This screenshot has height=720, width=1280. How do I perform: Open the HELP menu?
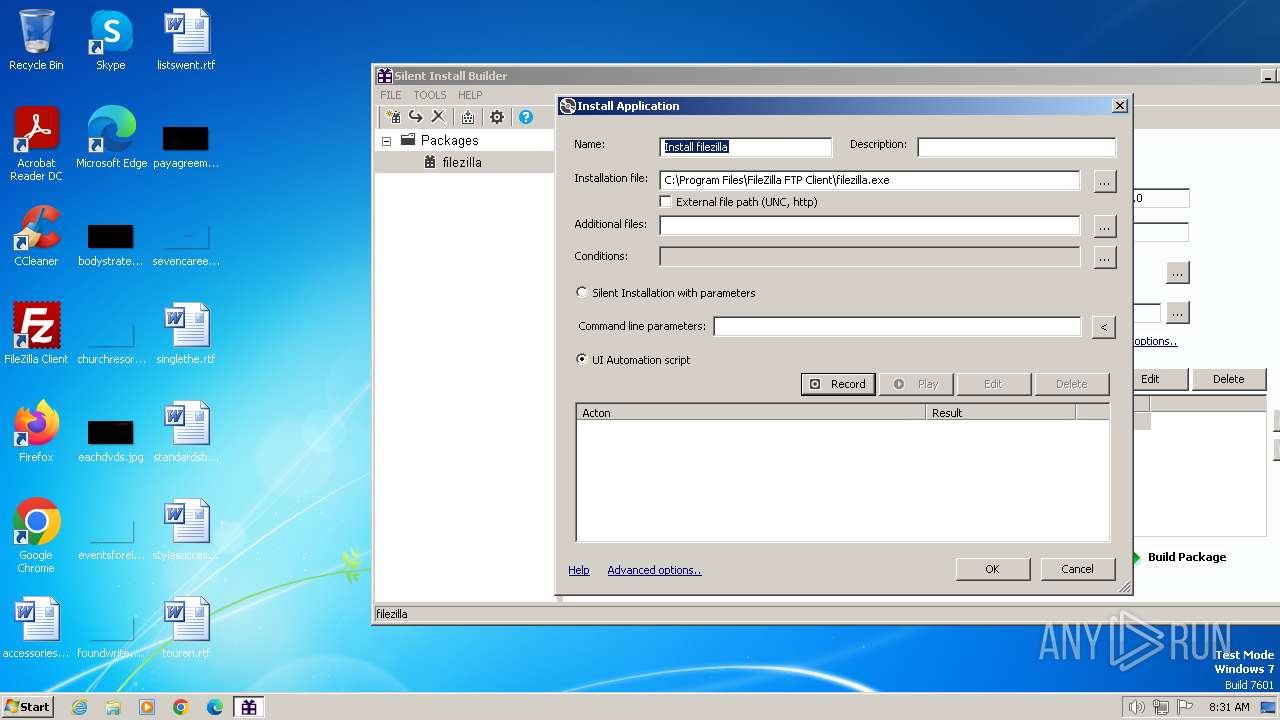point(470,95)
